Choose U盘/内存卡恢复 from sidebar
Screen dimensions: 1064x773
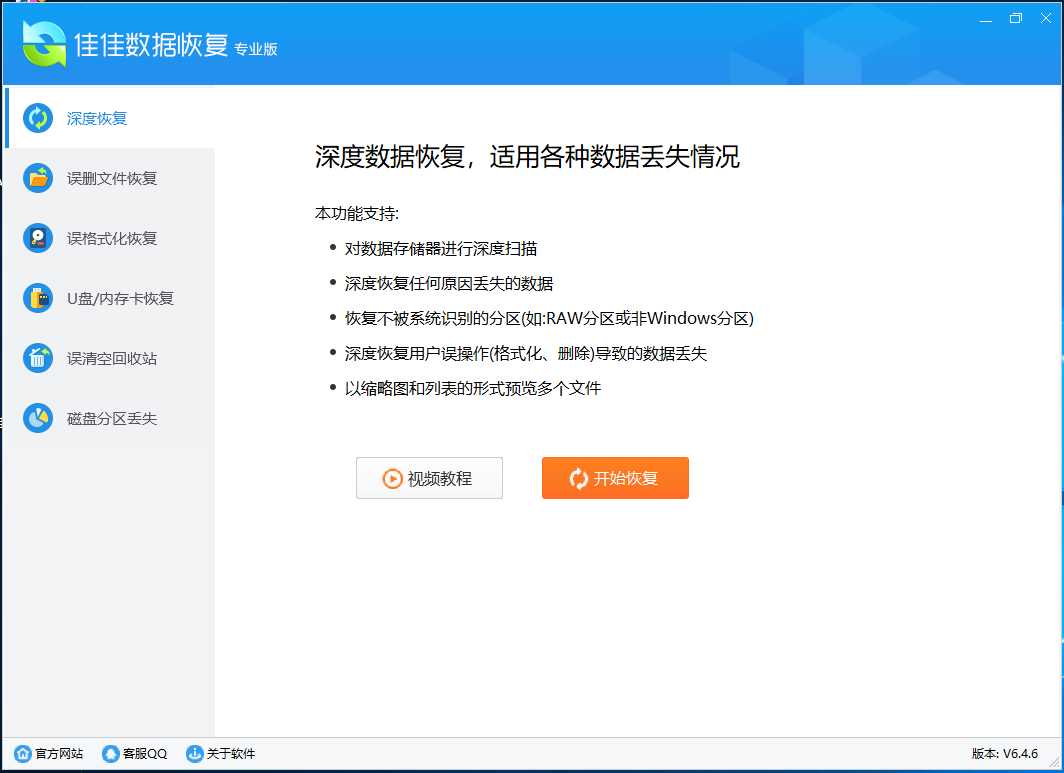[110, 298]
